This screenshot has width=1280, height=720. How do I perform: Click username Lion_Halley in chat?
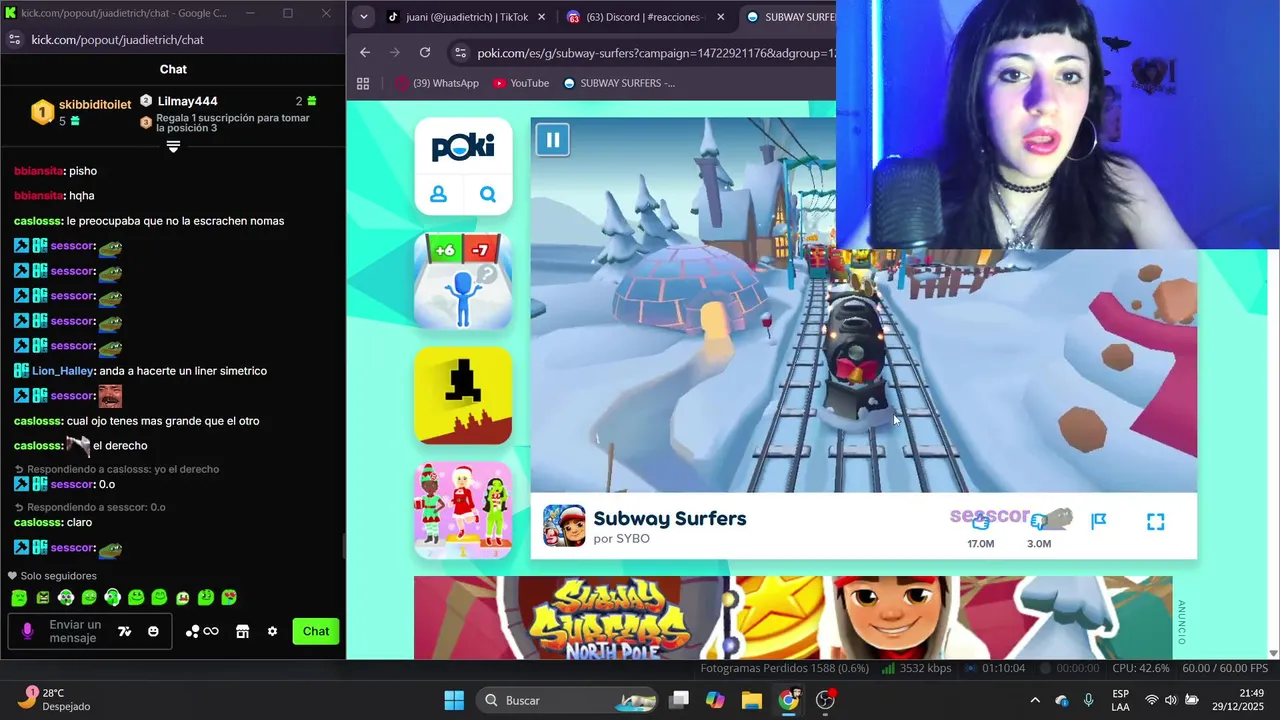63,371
